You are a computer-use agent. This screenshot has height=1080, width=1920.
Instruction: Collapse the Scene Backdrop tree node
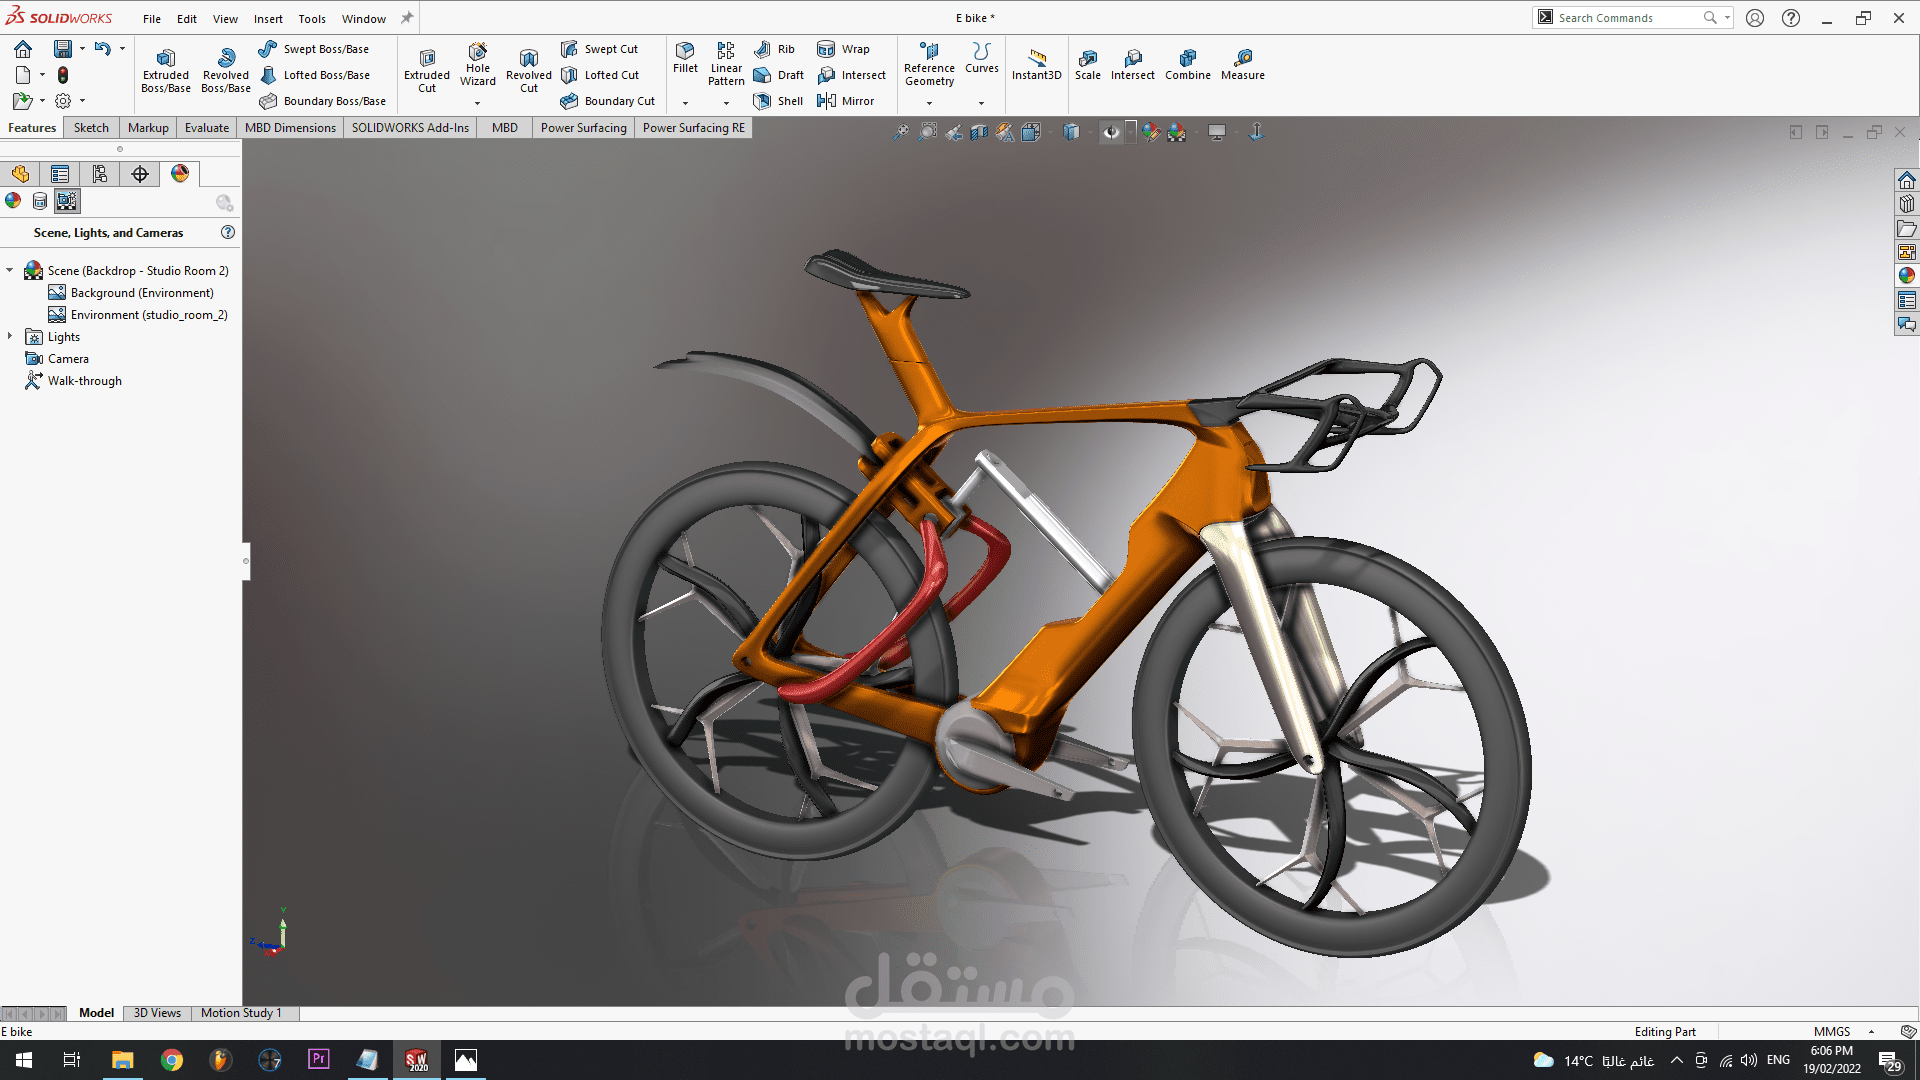coord(10,270)
